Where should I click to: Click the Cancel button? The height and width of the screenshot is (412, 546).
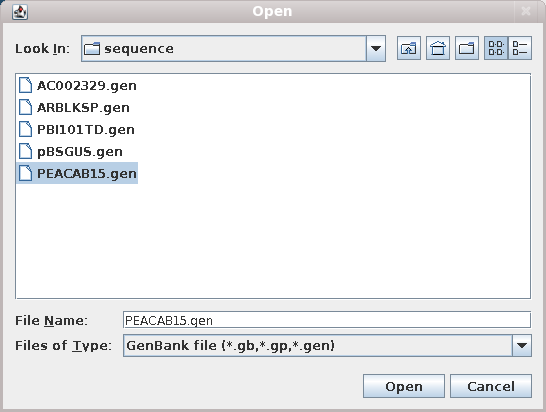pos(491,386)
